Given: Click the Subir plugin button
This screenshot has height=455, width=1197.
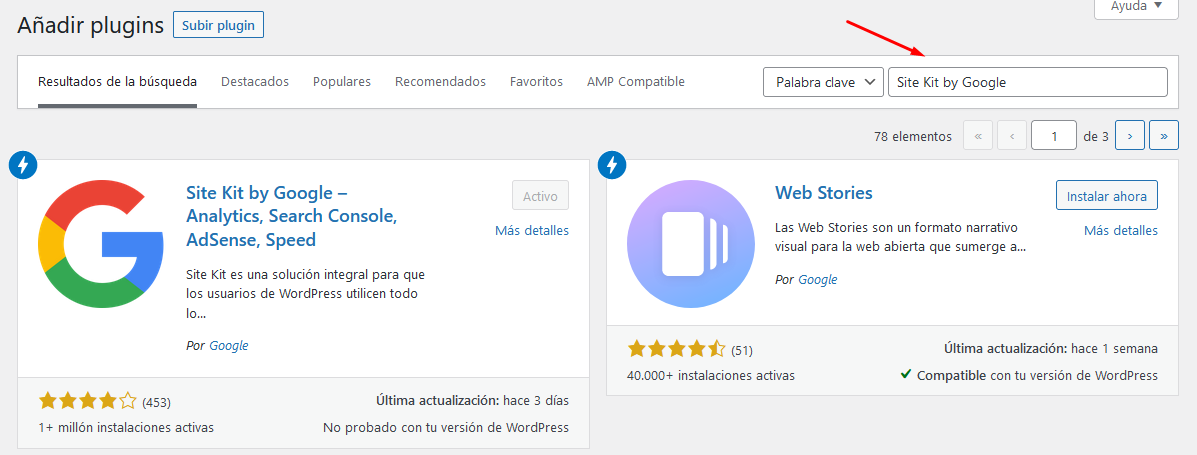Looking at the screenshot, I should coord(219,24).
